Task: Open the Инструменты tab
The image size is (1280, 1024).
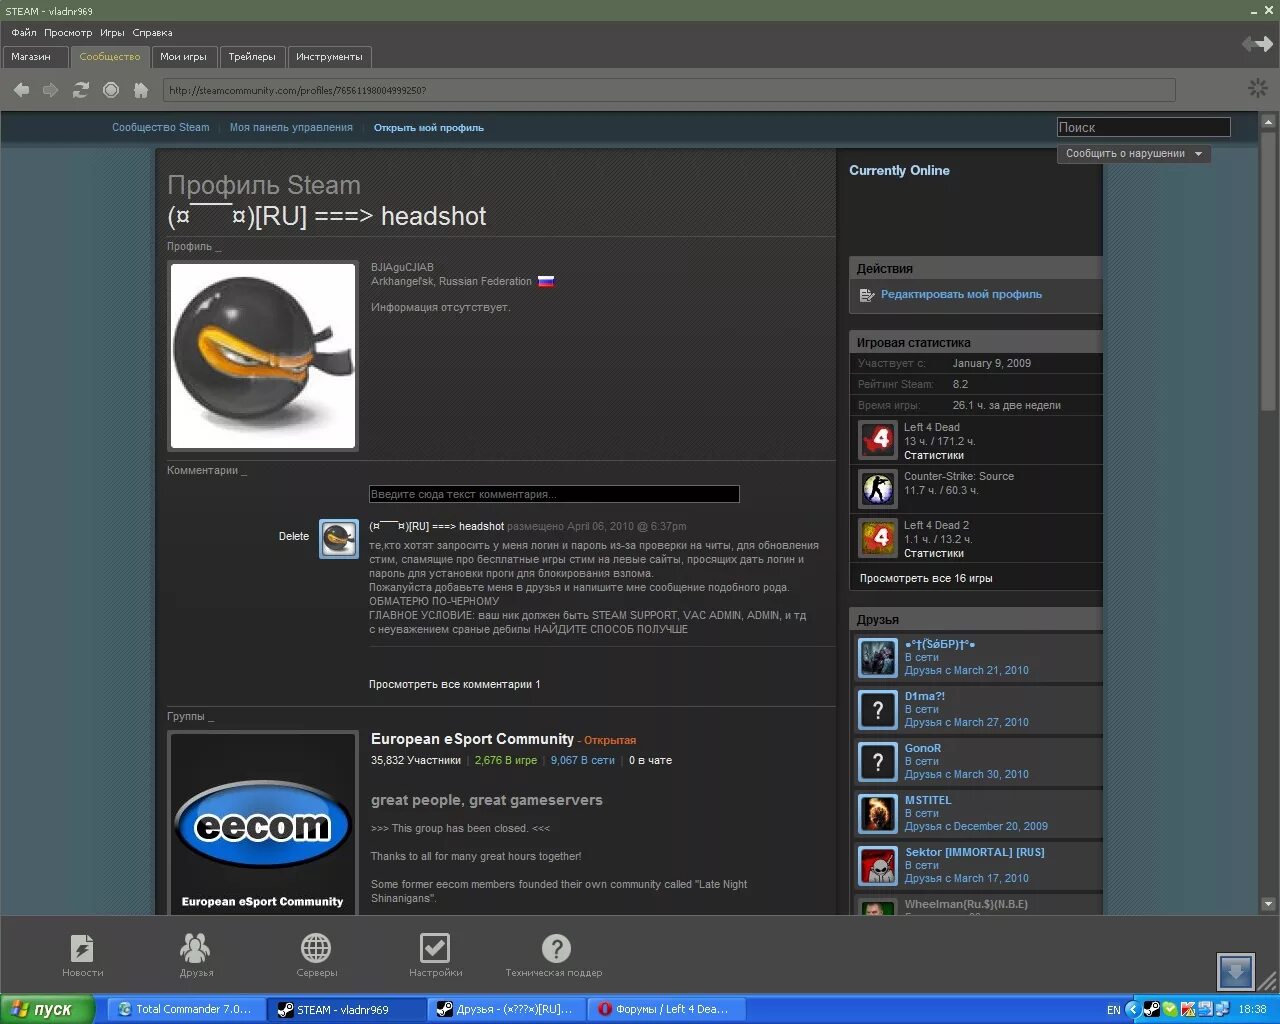Action: pos(329,57)
